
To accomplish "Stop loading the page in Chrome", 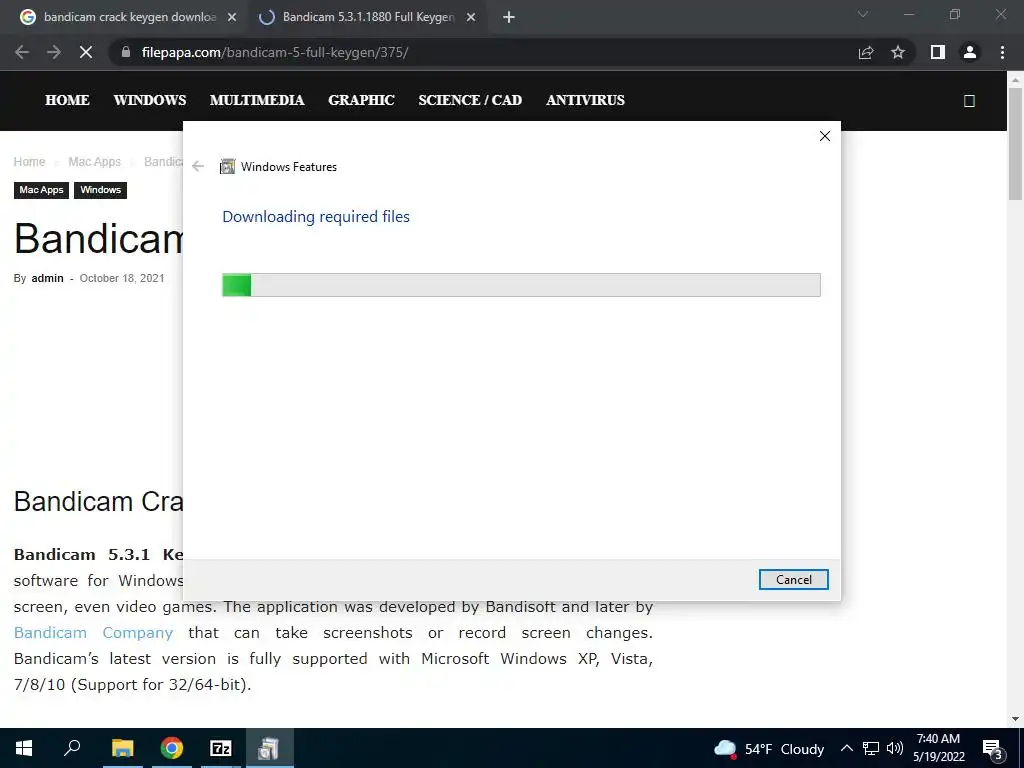I will pyautogui.click(x=86, y=52).
